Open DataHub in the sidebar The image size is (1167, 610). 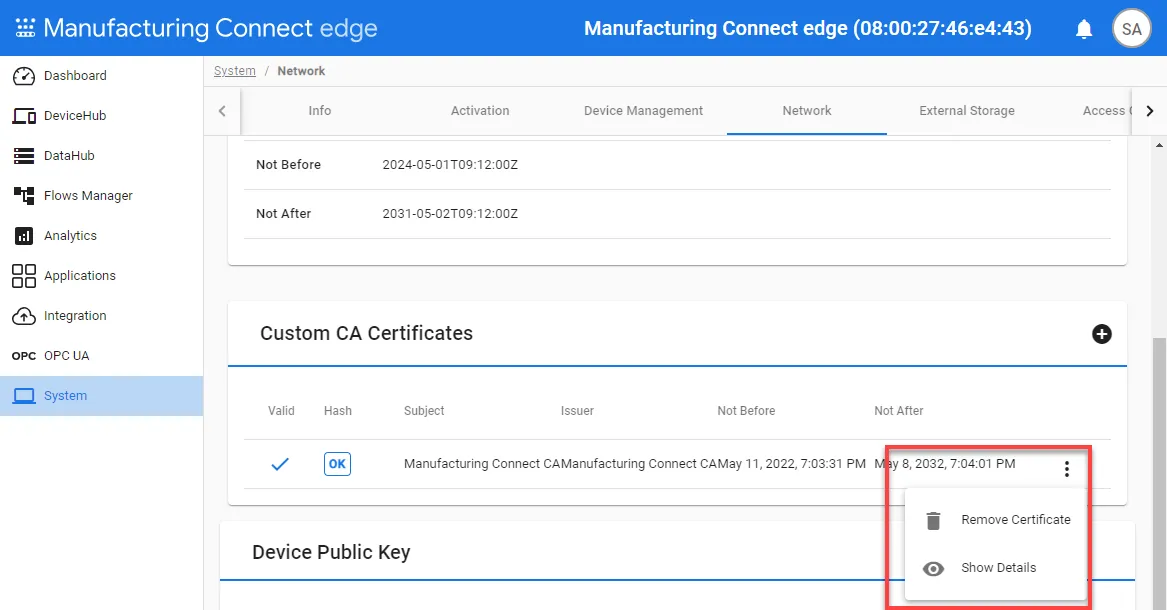(101, 155)
